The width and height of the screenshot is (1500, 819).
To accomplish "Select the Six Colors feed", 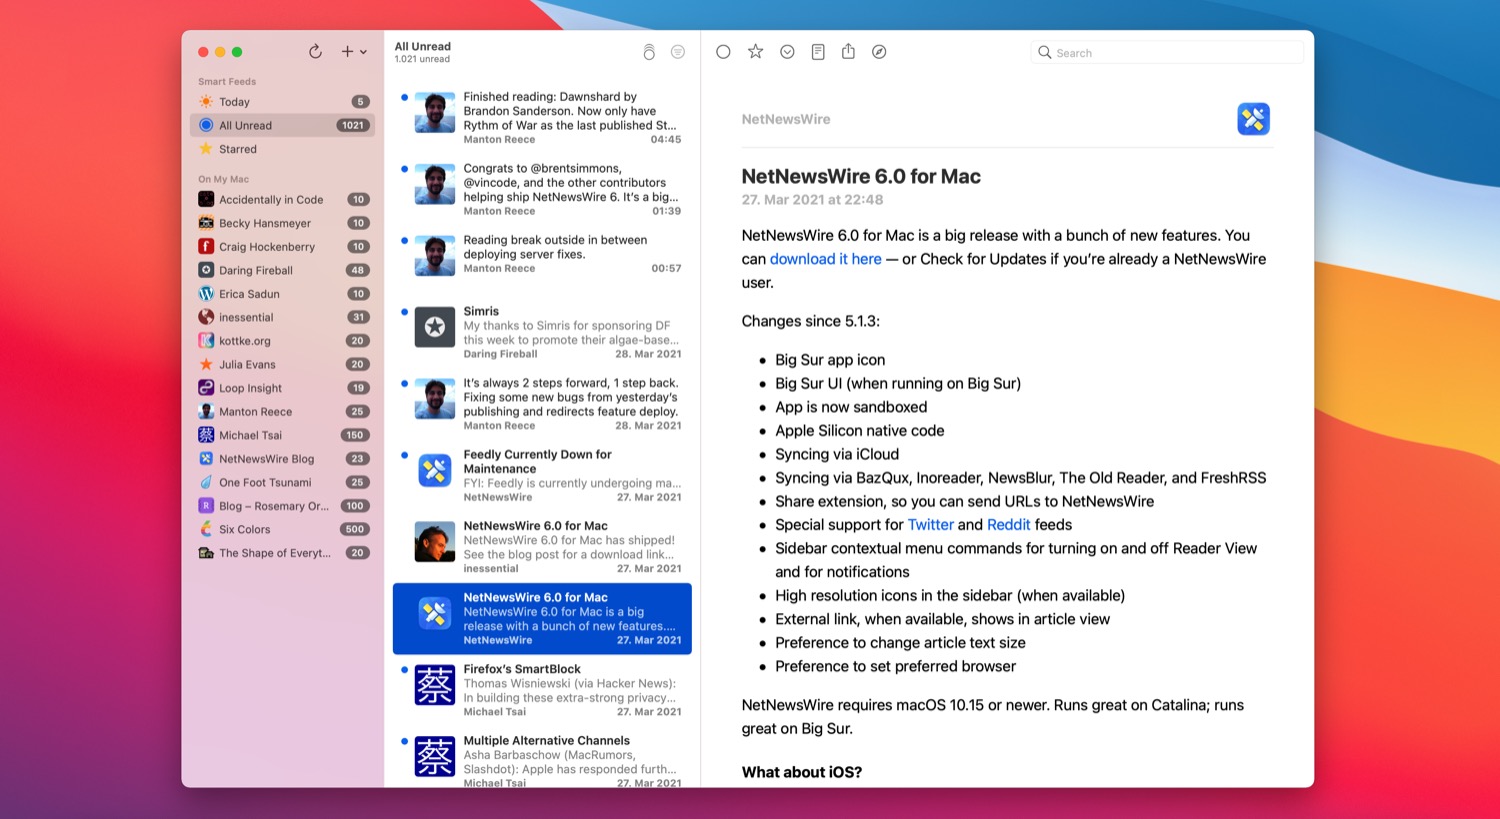I will (245, 529).
